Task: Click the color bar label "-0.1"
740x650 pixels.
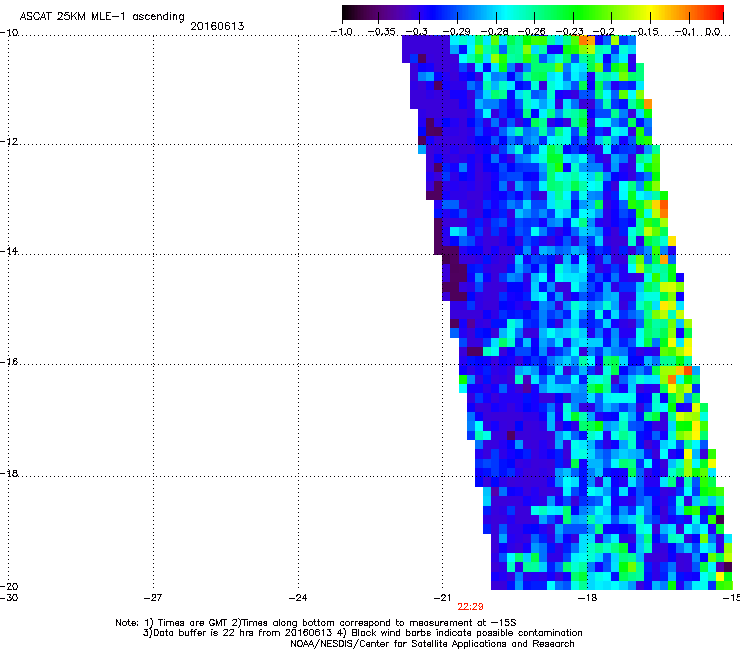Action: [x=685, y=32]
